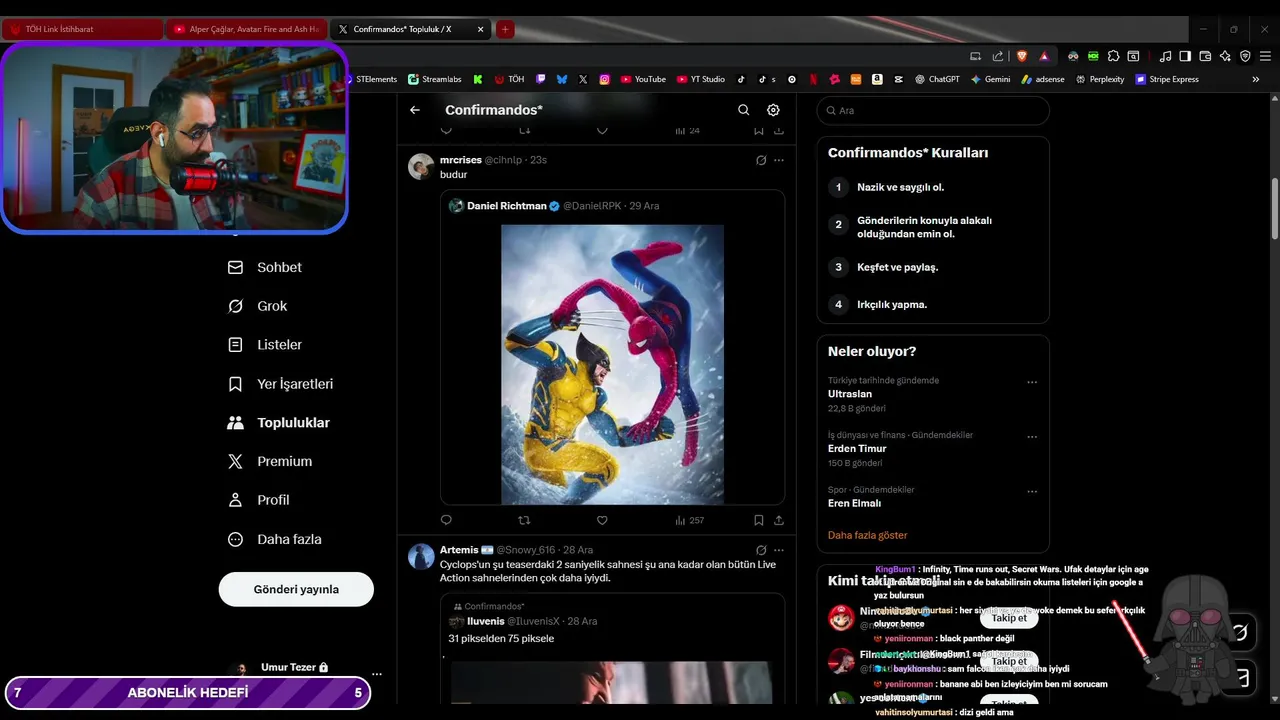Open Listeler in the sidebar
This screenshot has height=720, width=1280.
coord(265,345)
